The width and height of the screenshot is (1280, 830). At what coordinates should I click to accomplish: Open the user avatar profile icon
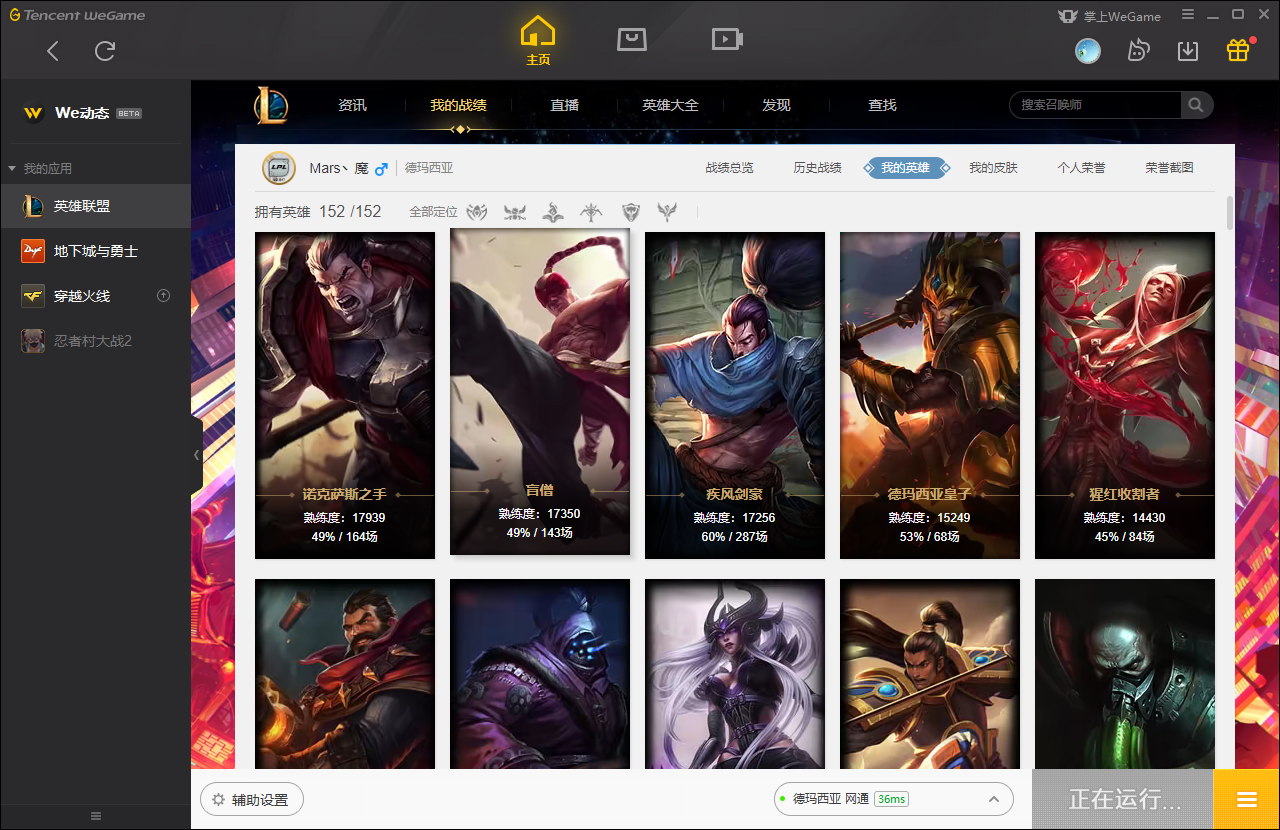[x=1088, y=51]
